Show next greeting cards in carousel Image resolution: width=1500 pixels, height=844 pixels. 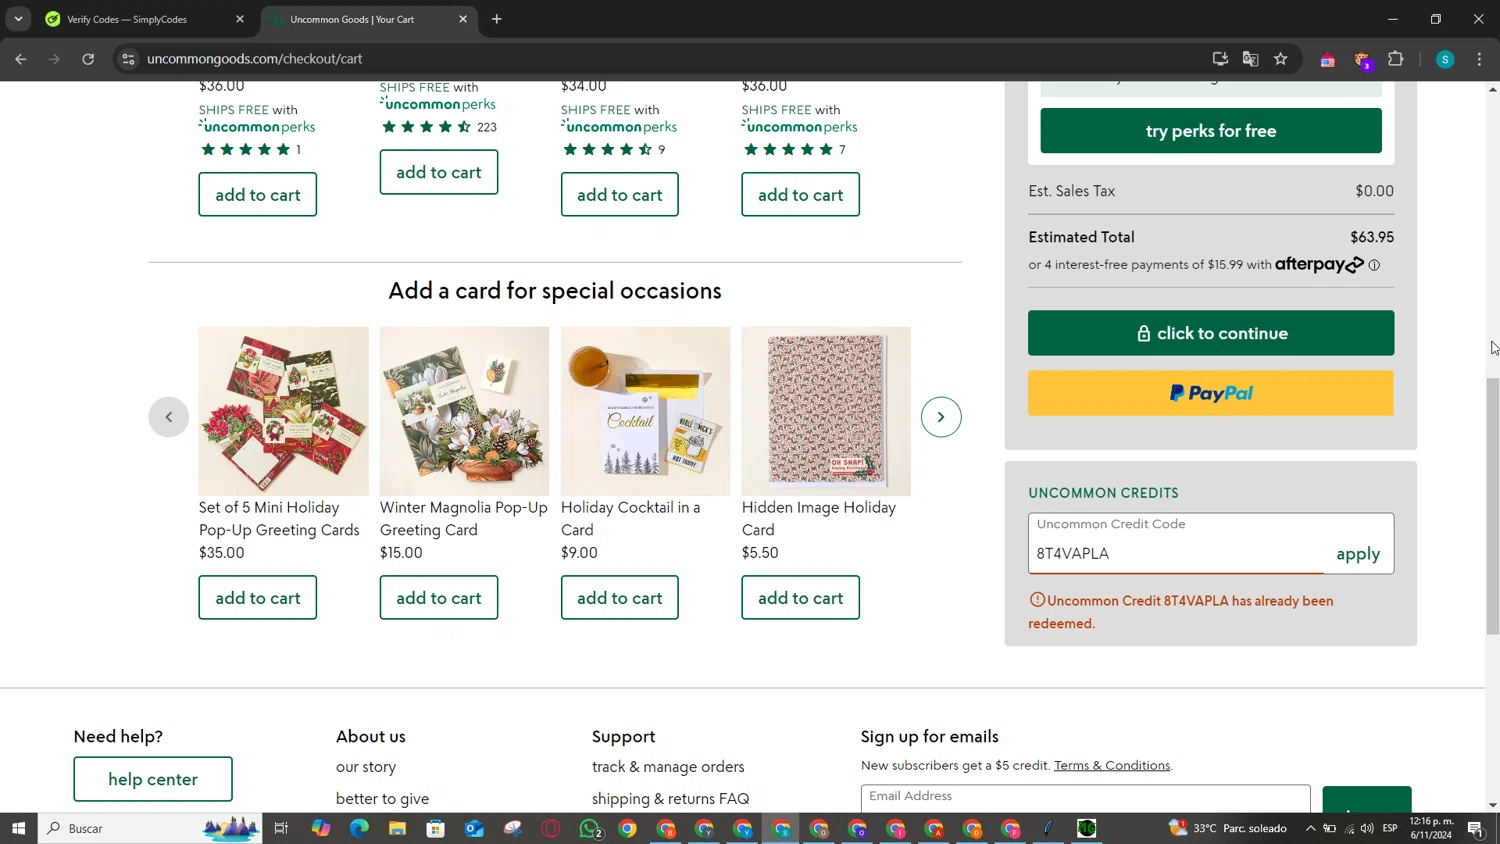[x=941, y=417]
